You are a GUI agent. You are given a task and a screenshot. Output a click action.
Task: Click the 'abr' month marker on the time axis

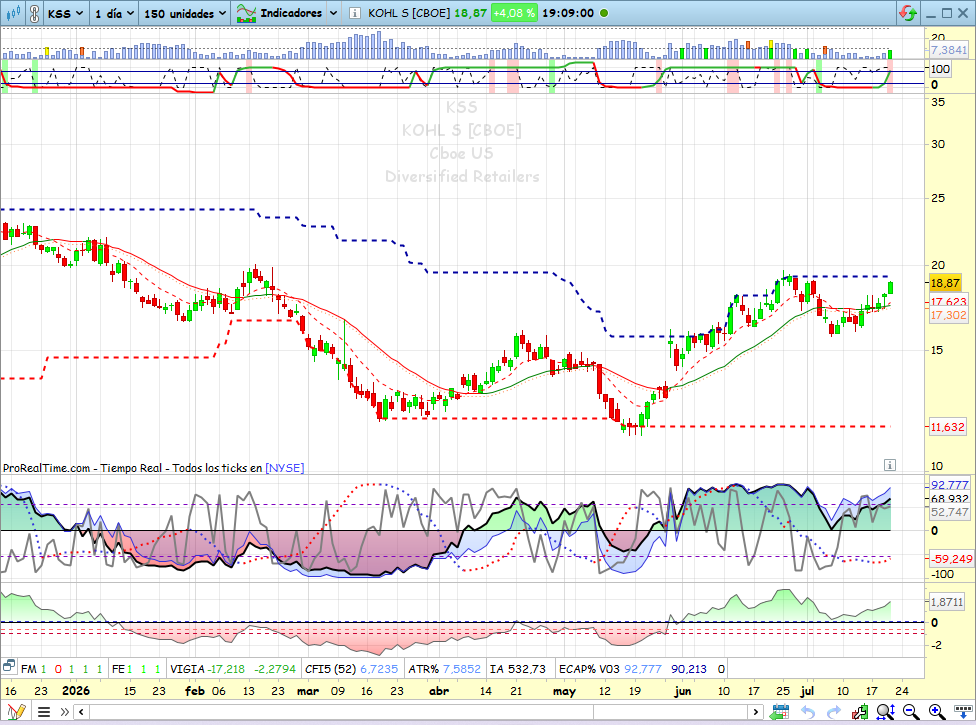tap(439, 691)
